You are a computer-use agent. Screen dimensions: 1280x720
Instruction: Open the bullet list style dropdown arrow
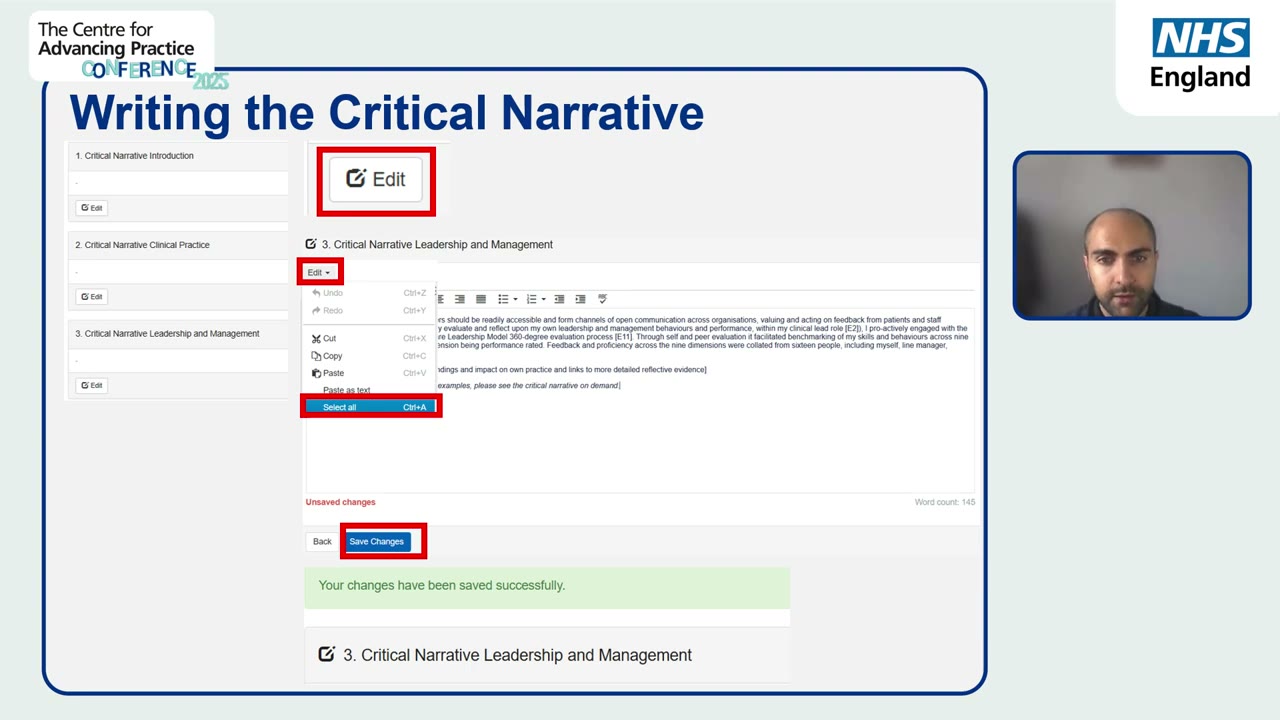click(515, 299)
